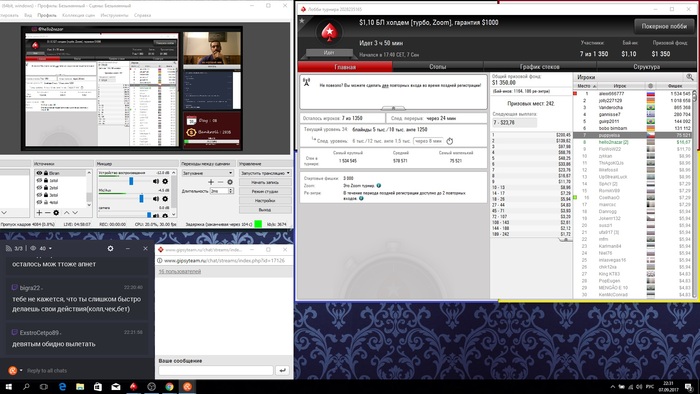Click the Покерное лобби button
The height and width of the screenshot is (394, 700).
(664, 26)
